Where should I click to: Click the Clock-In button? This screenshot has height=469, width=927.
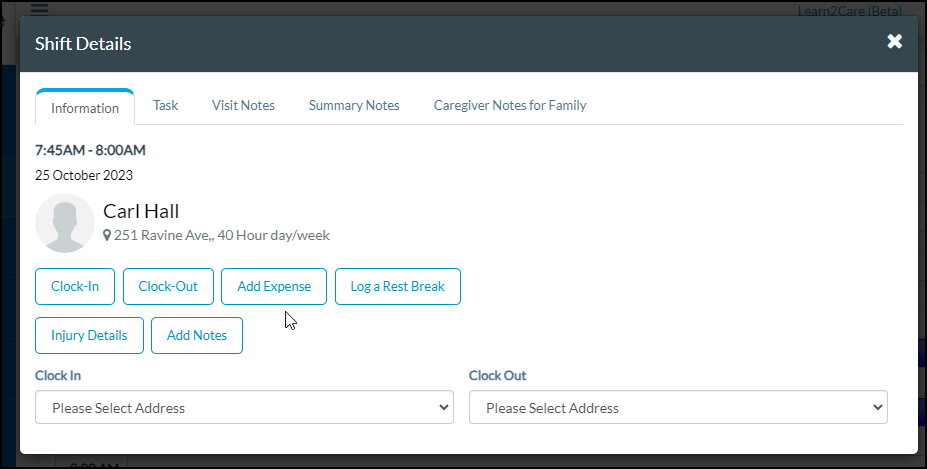tap(75, 286)
